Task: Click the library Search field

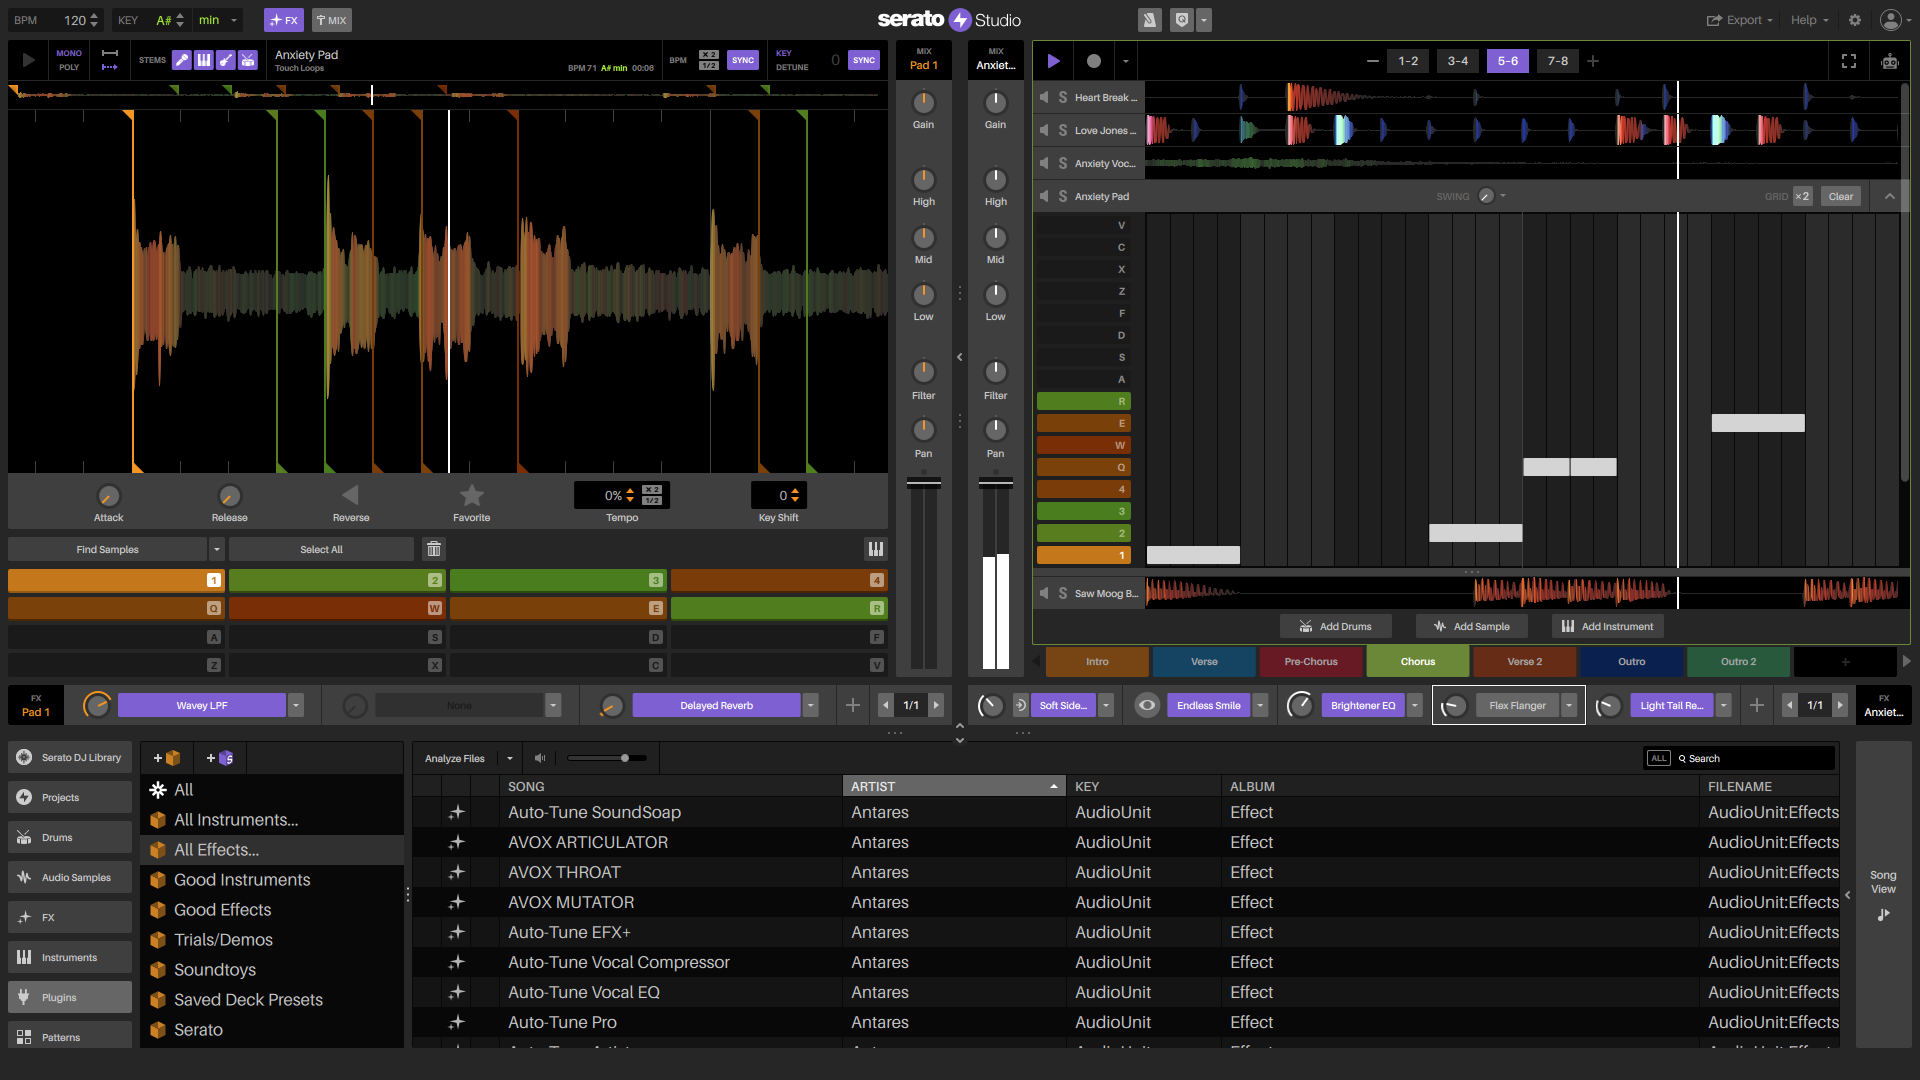Action: tap(1750, 758)
